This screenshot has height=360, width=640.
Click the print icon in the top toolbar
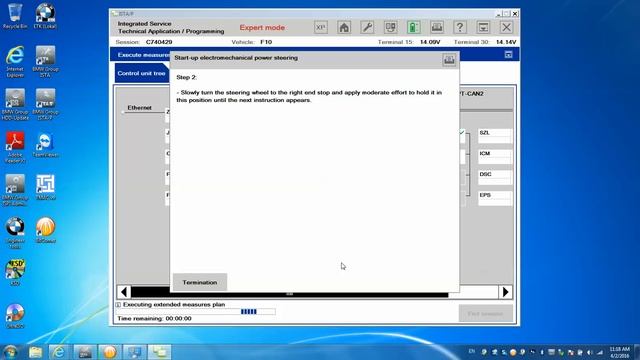click(437, 27)
